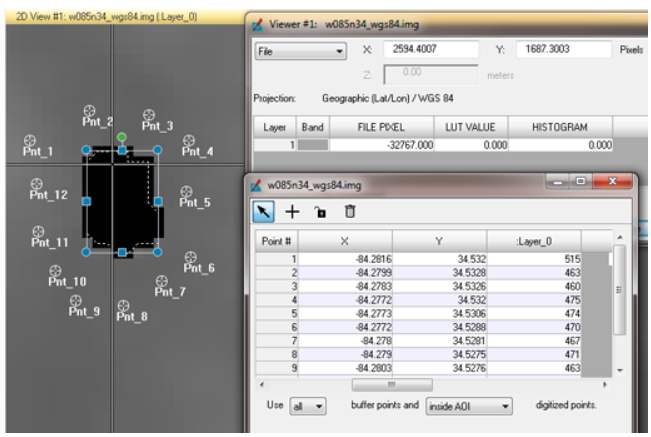Click the plus add-point tool
Screen dimensions: 651x437
(x=292, y=212)
